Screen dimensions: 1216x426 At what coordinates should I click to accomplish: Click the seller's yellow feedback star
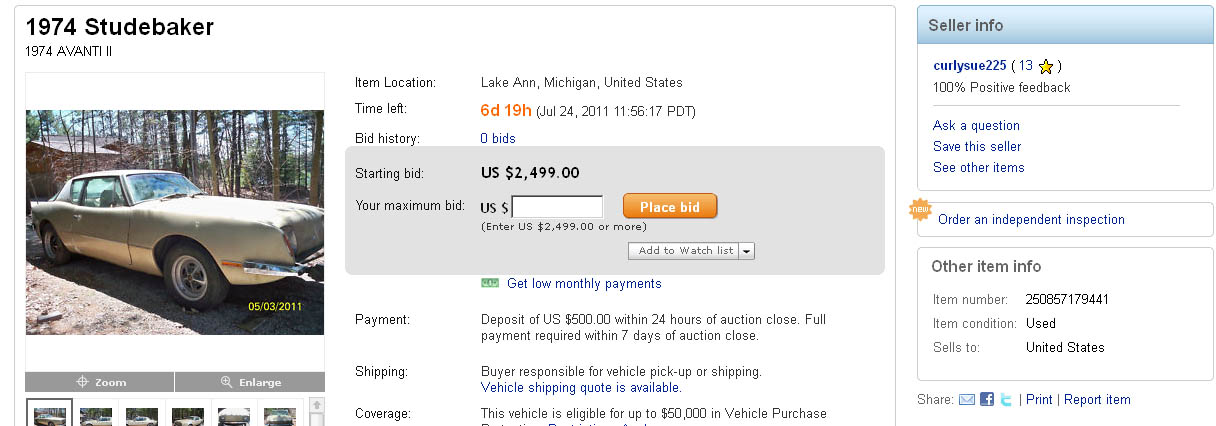coord(1046,67)
